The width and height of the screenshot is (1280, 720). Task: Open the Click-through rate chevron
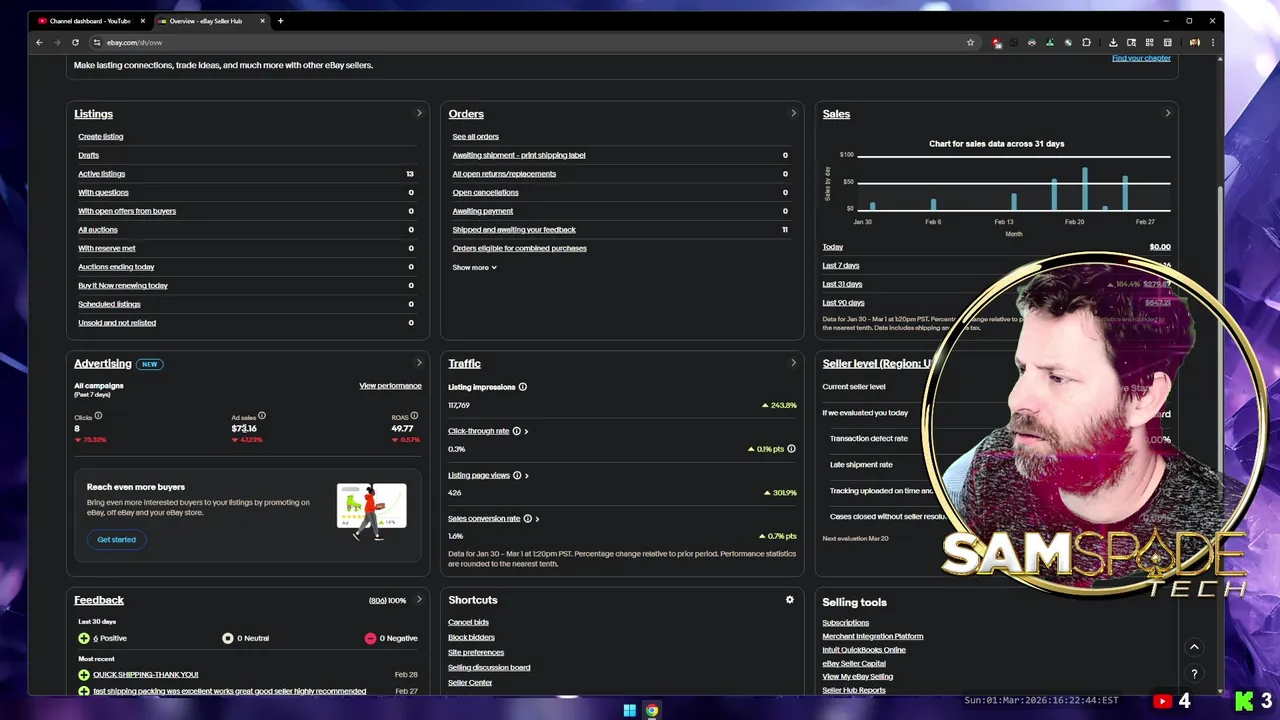[x=526, y=431]
